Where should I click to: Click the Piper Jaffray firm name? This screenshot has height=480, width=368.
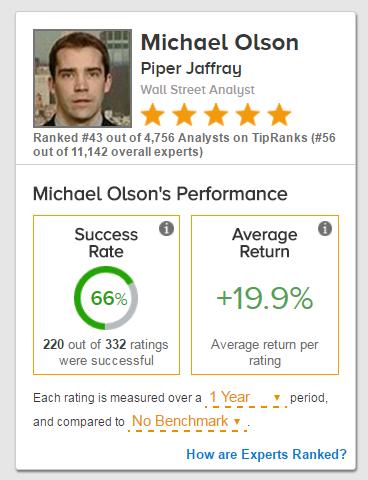[x=191, y=69]
